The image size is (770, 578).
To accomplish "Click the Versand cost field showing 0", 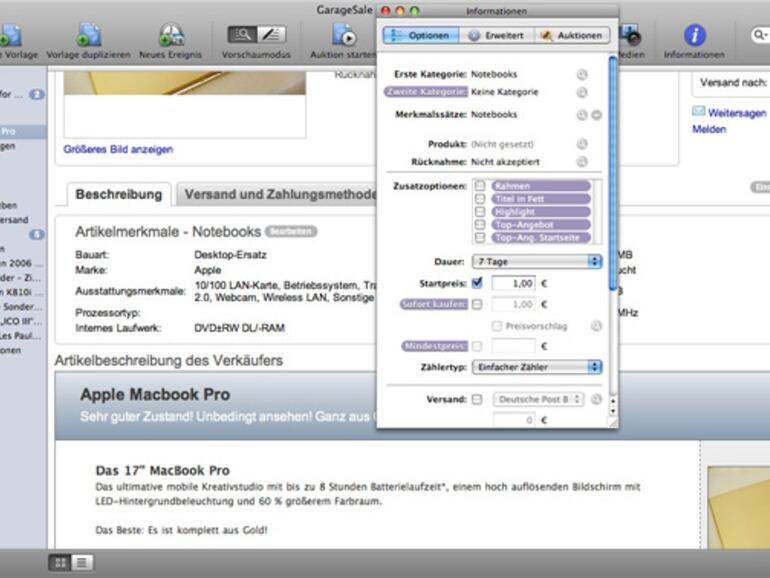I will [513, 420].
